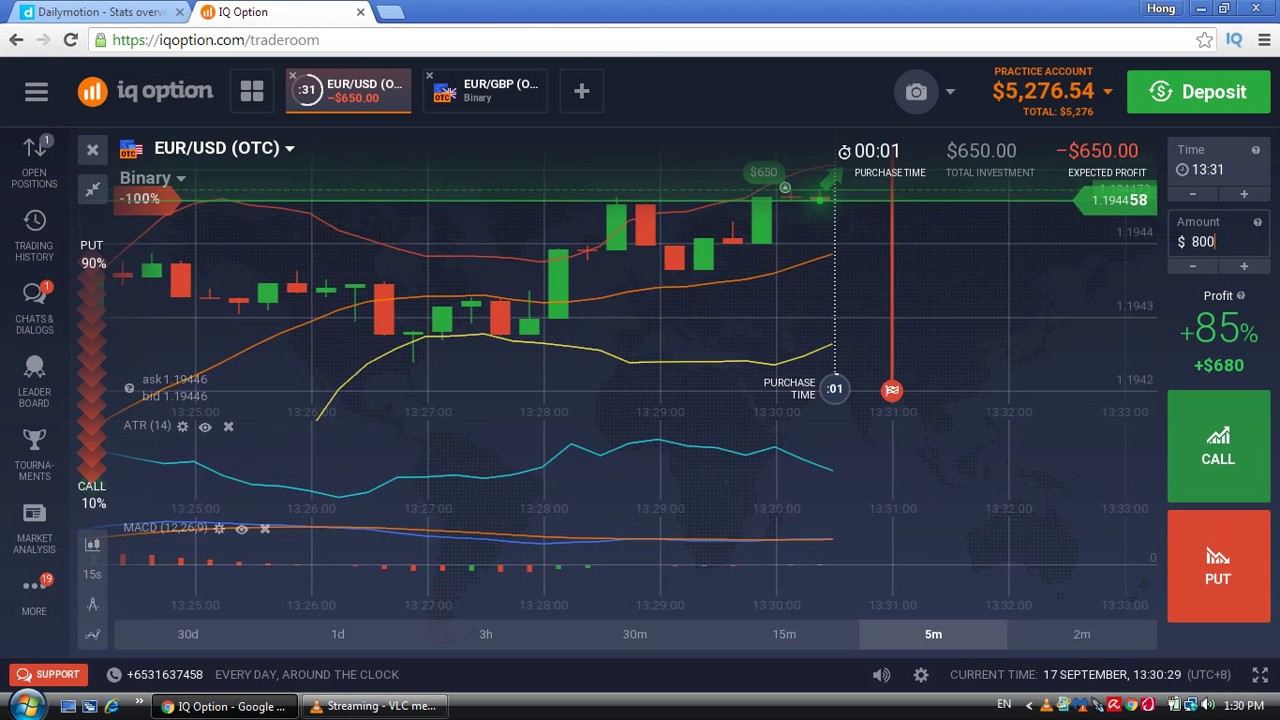Screen dimensions: 1280x720
Task: Click the browser address bar URL
Action: (x=215, y=40)
